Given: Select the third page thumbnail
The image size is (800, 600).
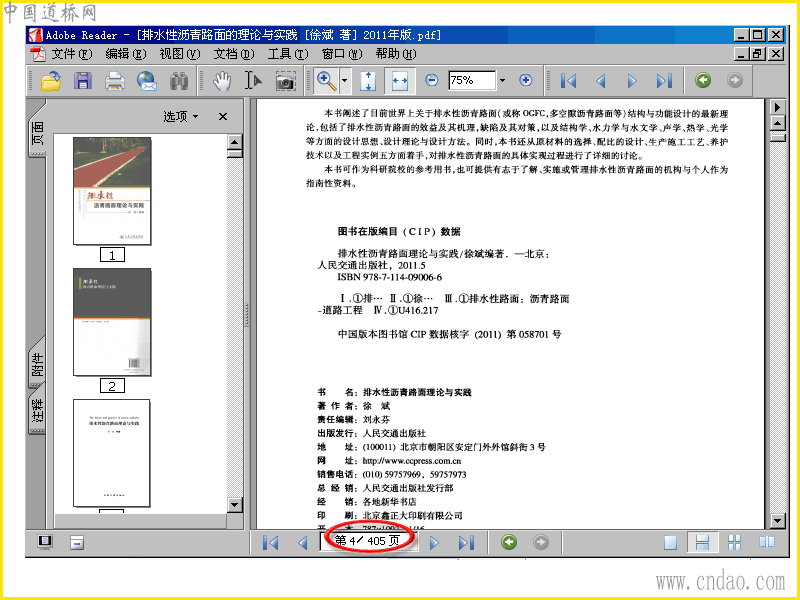Looking at the screenshot, I should point(112,453).
